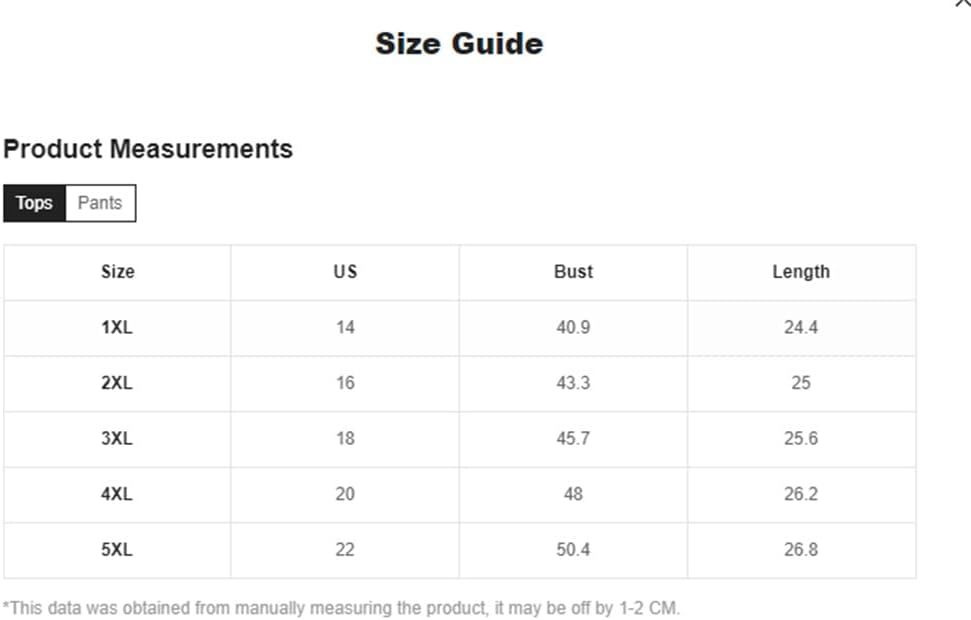Click the Product Measurements heading
Screen dimensions: 971x620
(148, 149)
